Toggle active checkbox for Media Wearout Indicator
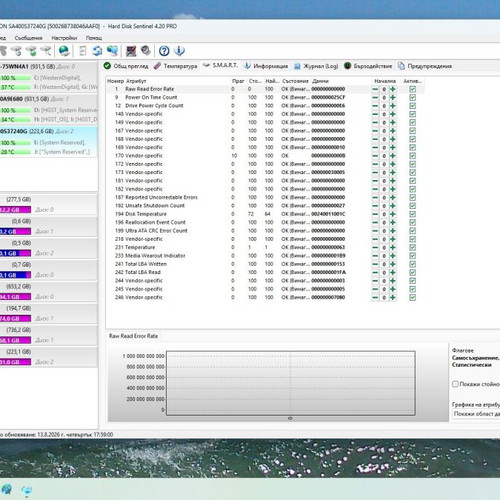This screenshot has height=500, width=500. pos(412,256)
